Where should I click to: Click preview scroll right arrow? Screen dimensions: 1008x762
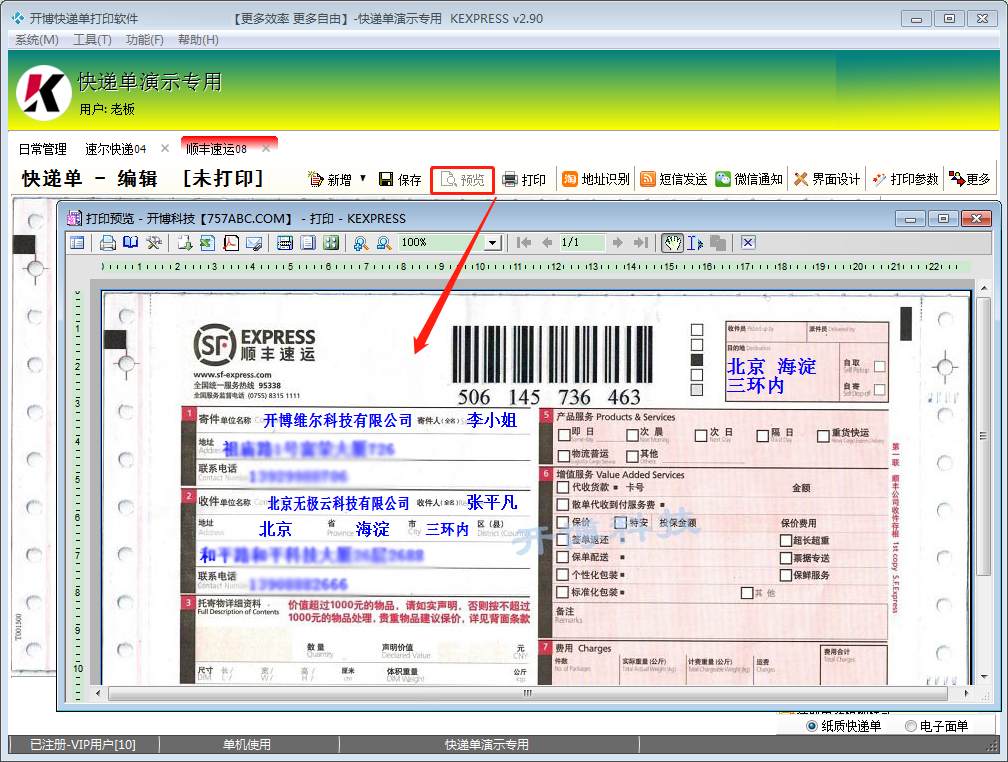point(966,693)
